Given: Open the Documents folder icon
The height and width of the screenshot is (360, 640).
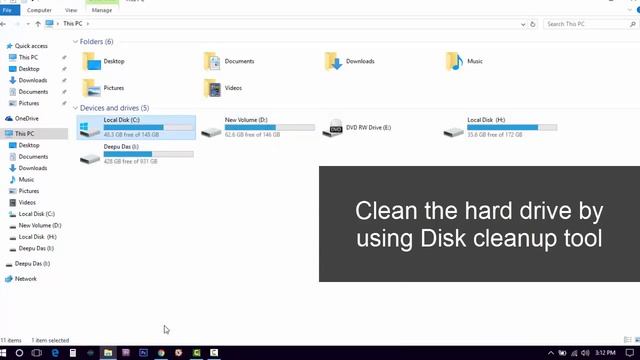Looking at the screenshot, I should click(213, 62).
